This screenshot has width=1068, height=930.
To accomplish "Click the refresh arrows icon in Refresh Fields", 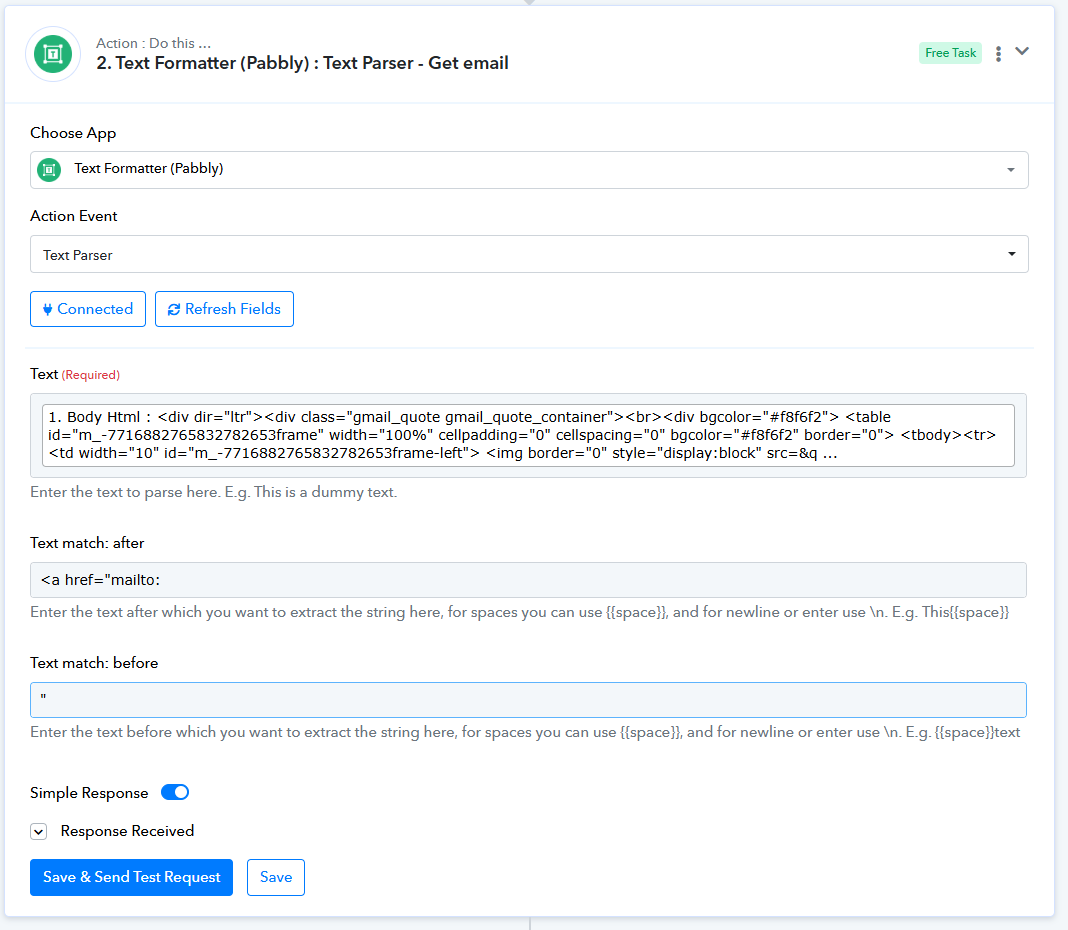I will click(x=174, y=309).
